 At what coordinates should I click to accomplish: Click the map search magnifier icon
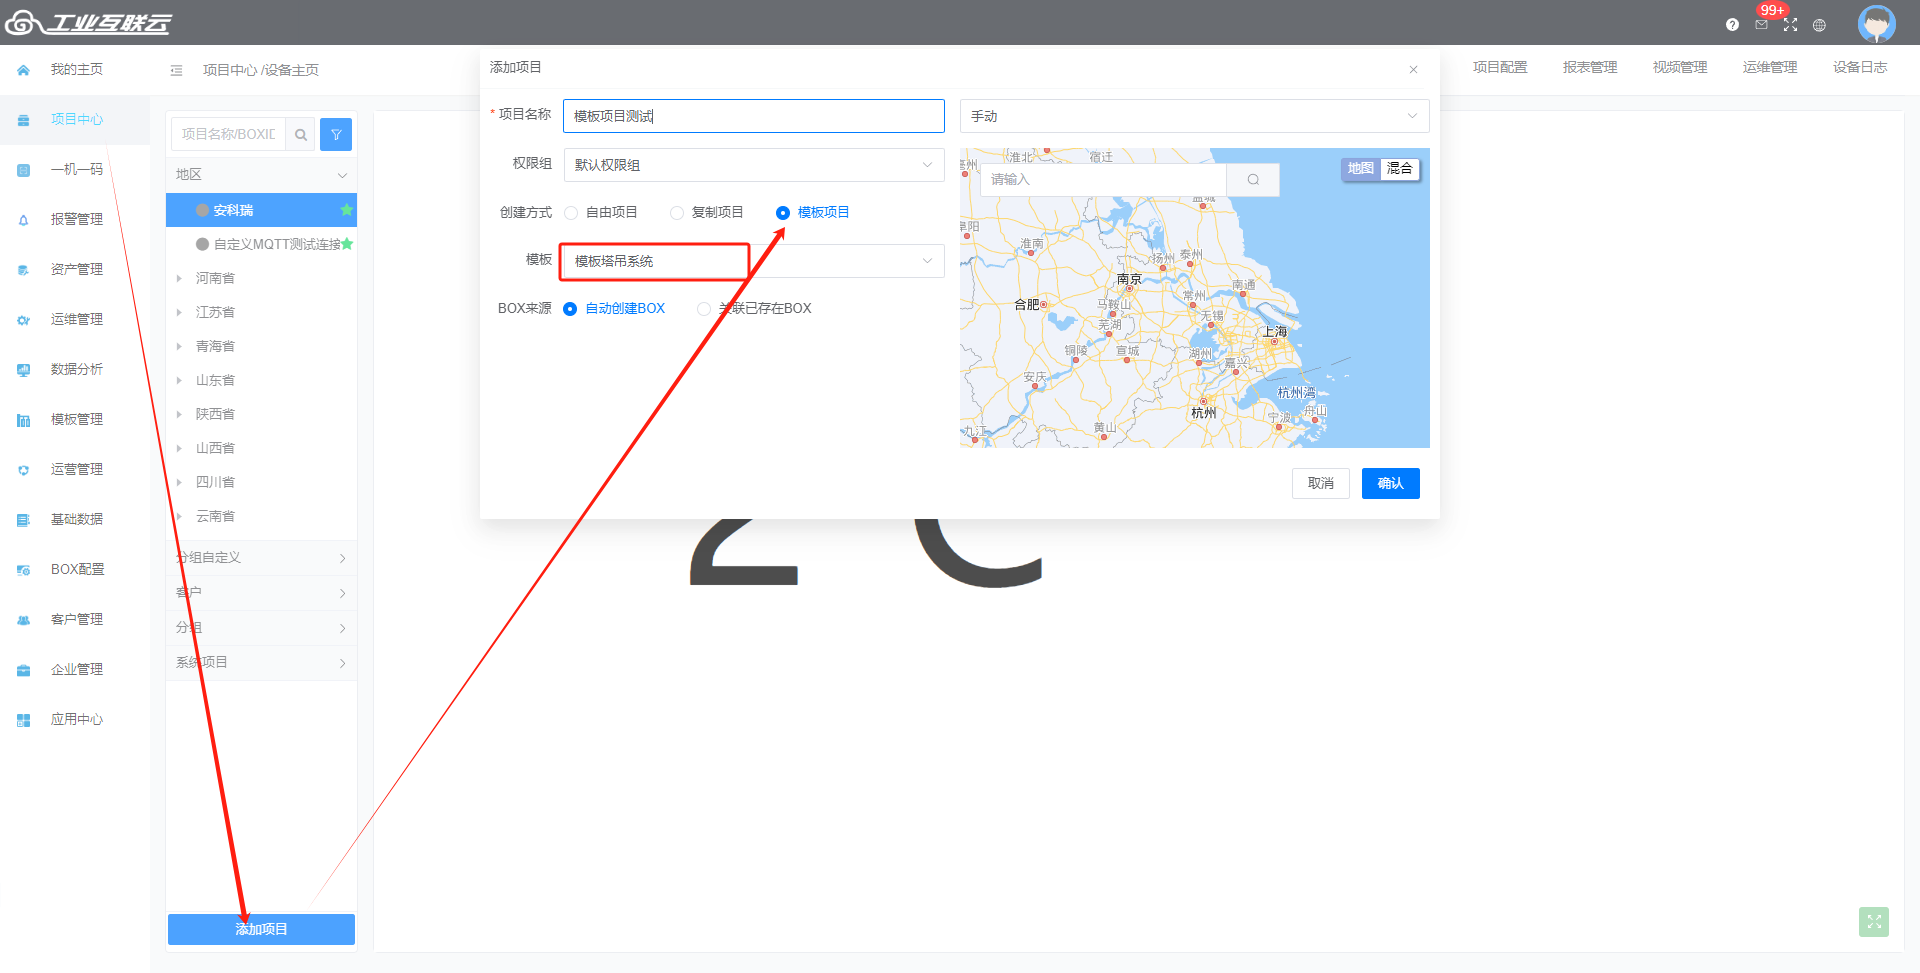click(1253, 180)
